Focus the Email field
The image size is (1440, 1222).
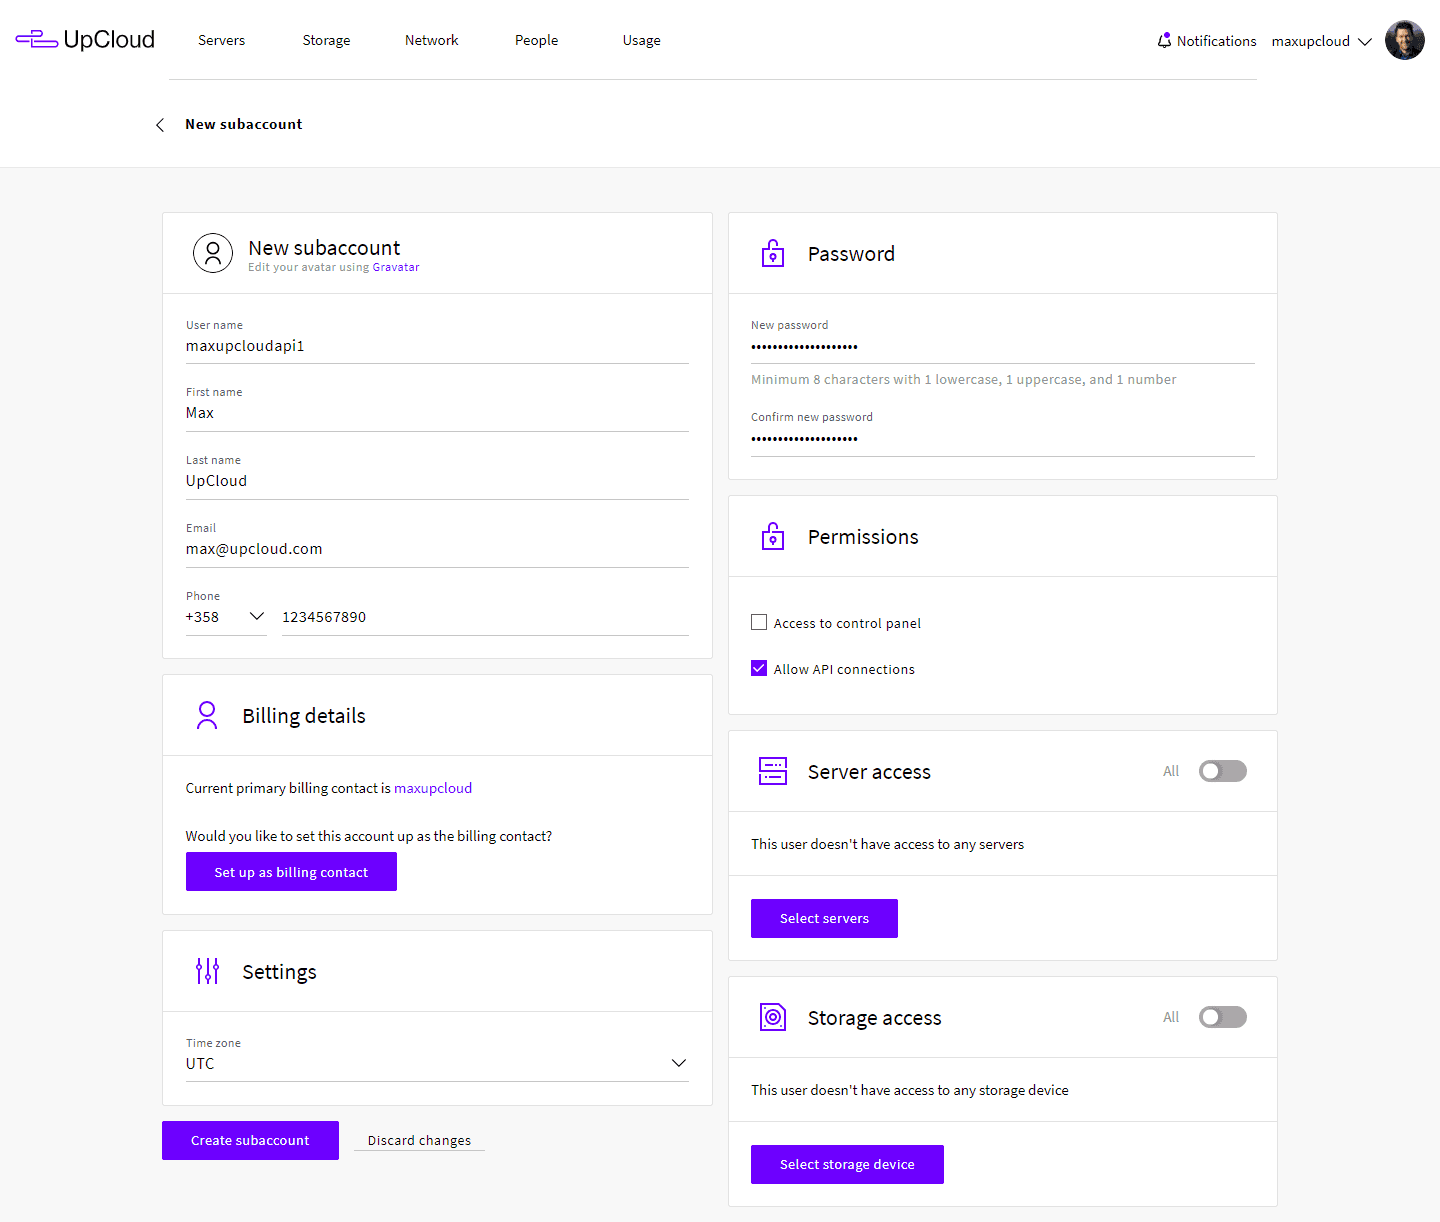click(437, 549)
